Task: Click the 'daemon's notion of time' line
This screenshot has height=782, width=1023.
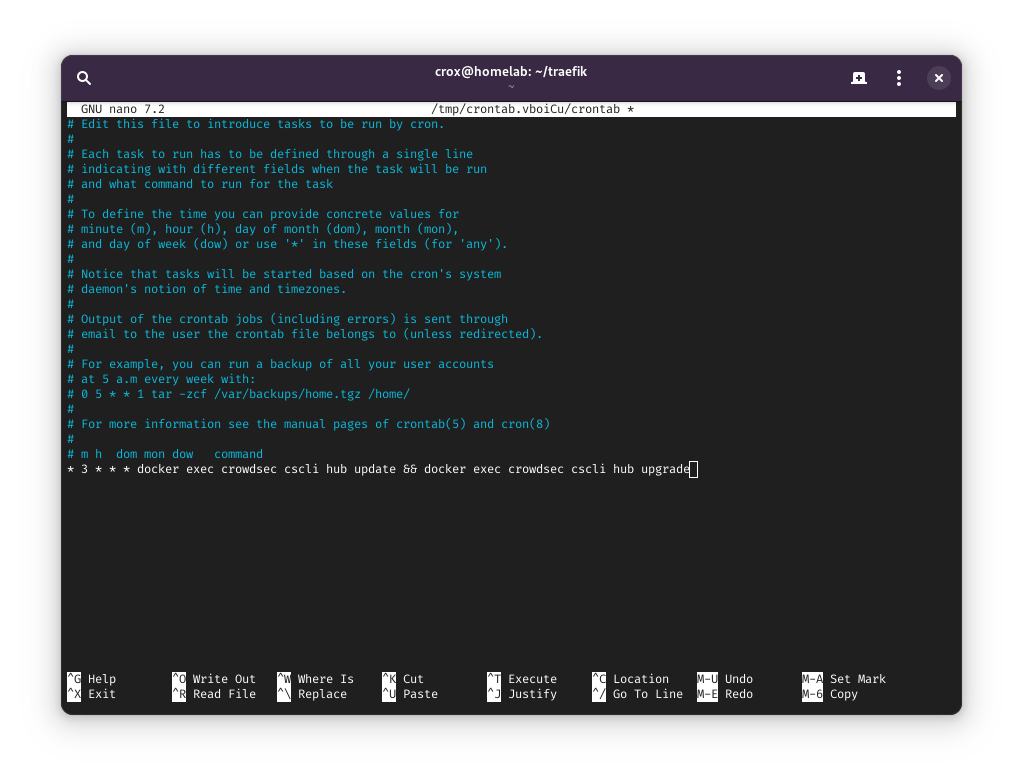Action: click(x=207, y=289)
